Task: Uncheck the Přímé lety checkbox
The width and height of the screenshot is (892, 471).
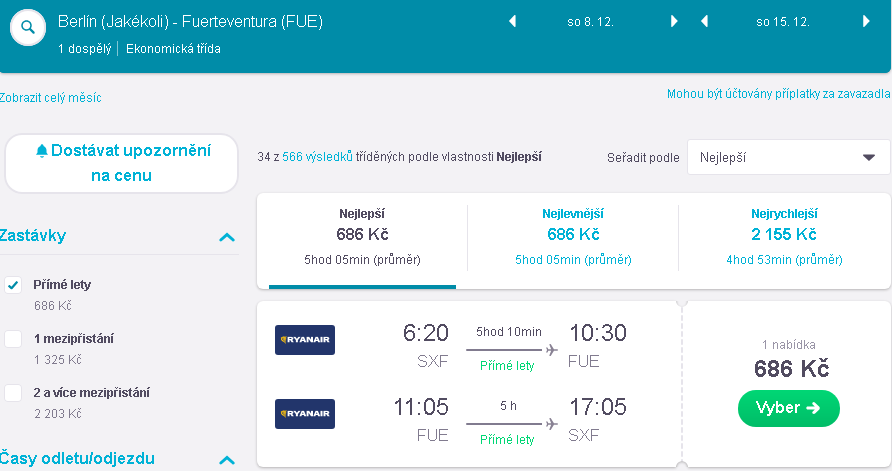Action: pos(13,284)
